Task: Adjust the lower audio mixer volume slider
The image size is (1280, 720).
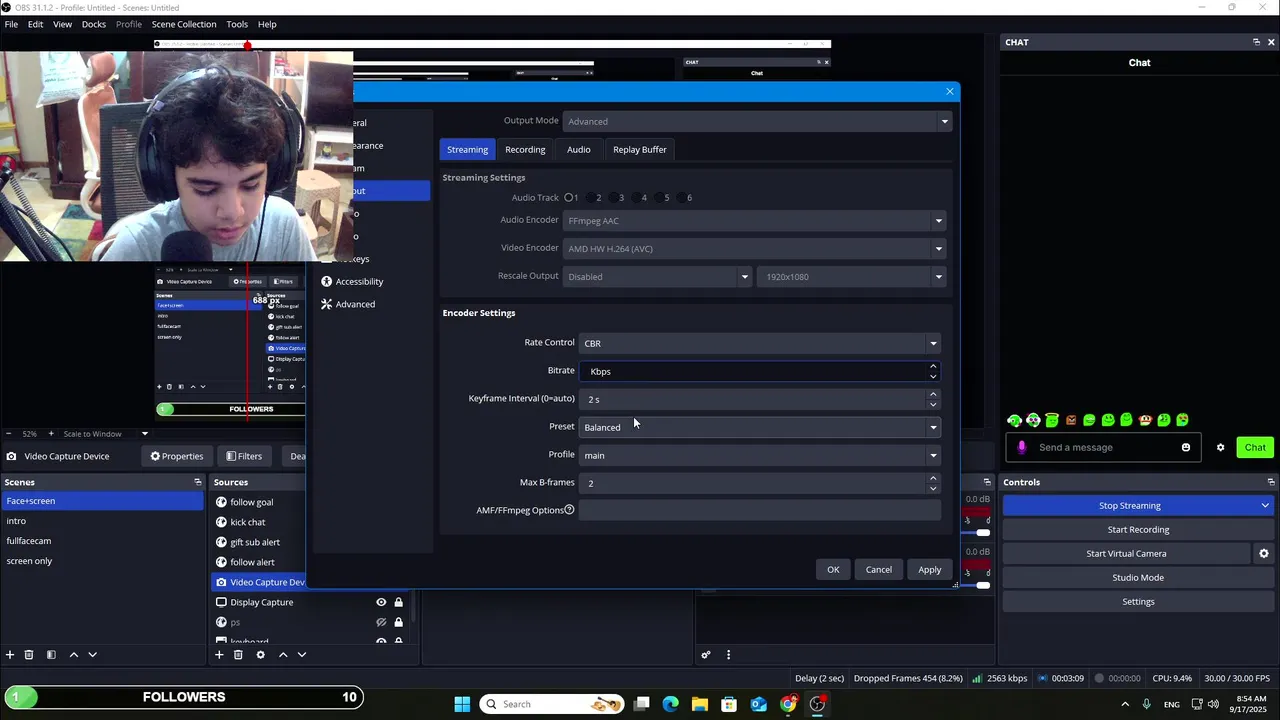Action: coord(983,584)
